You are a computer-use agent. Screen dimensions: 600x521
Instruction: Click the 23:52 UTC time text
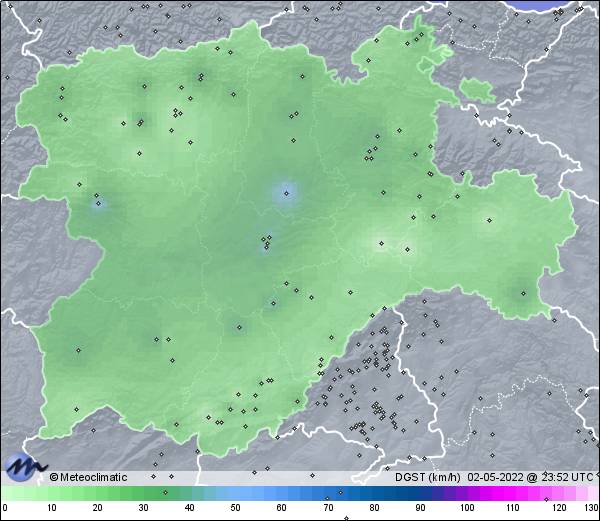click(567, 477)
